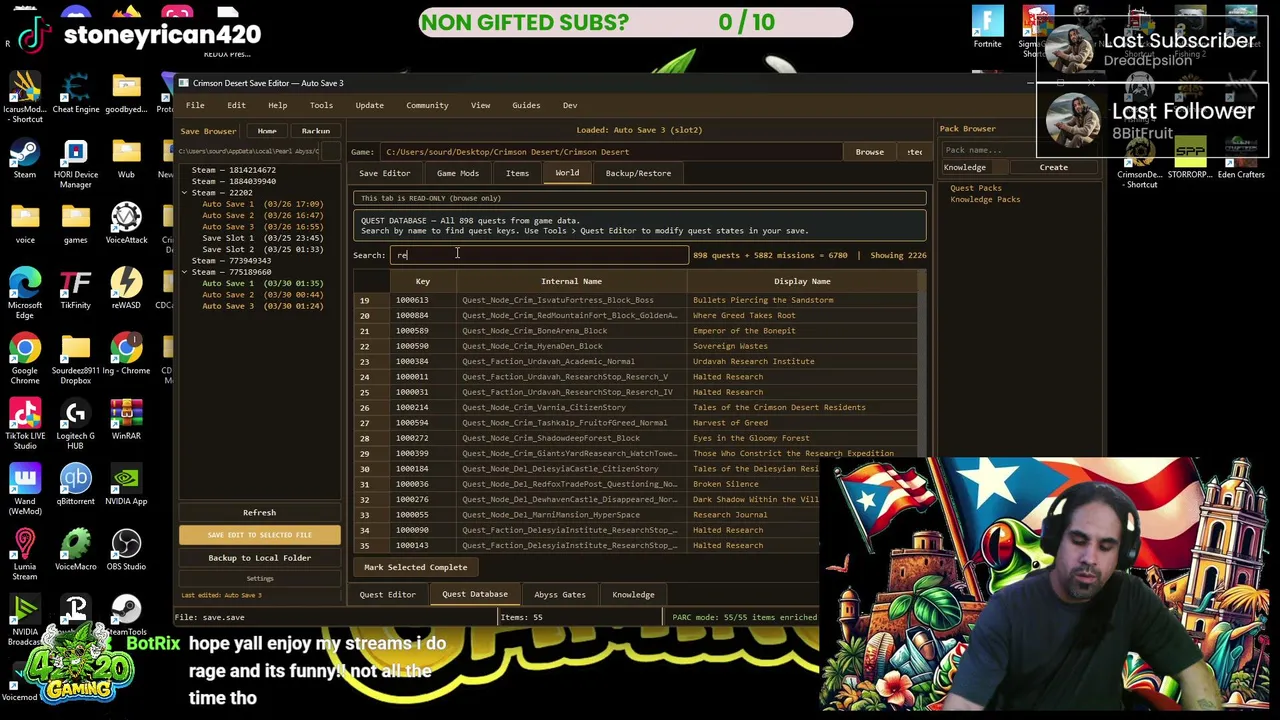Image resolution: width=1280 pixels, height=720 pixels.
Task: Click the quest Search input field
Action: [539, 255]
